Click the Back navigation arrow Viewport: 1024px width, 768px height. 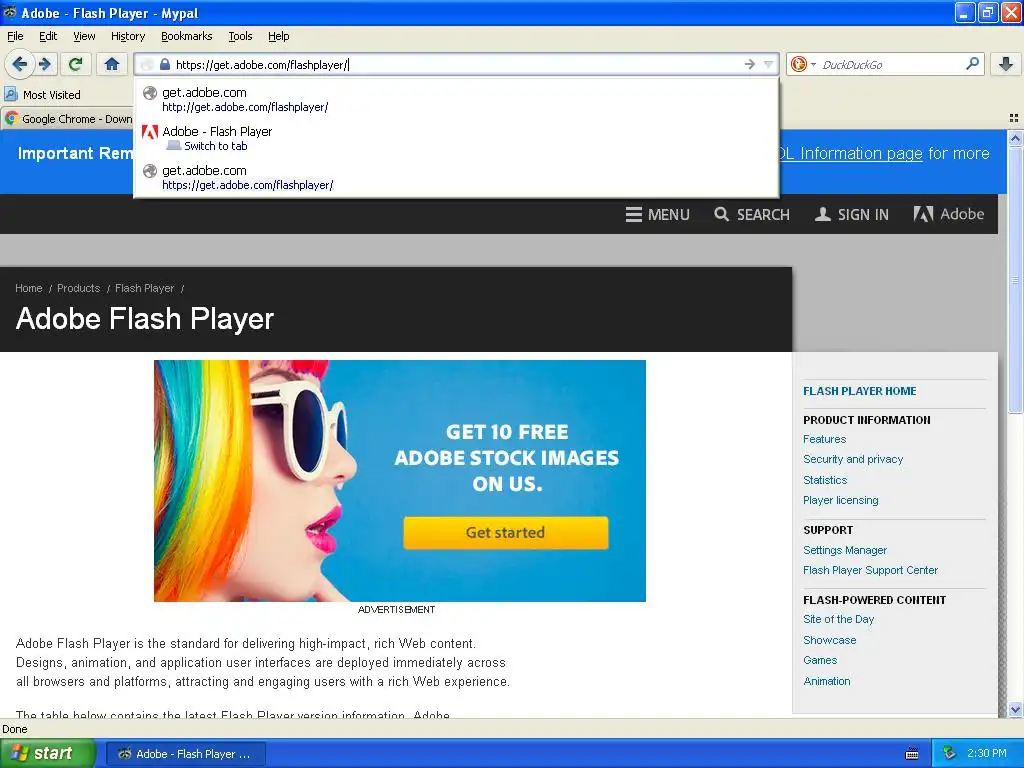[19, 64]
